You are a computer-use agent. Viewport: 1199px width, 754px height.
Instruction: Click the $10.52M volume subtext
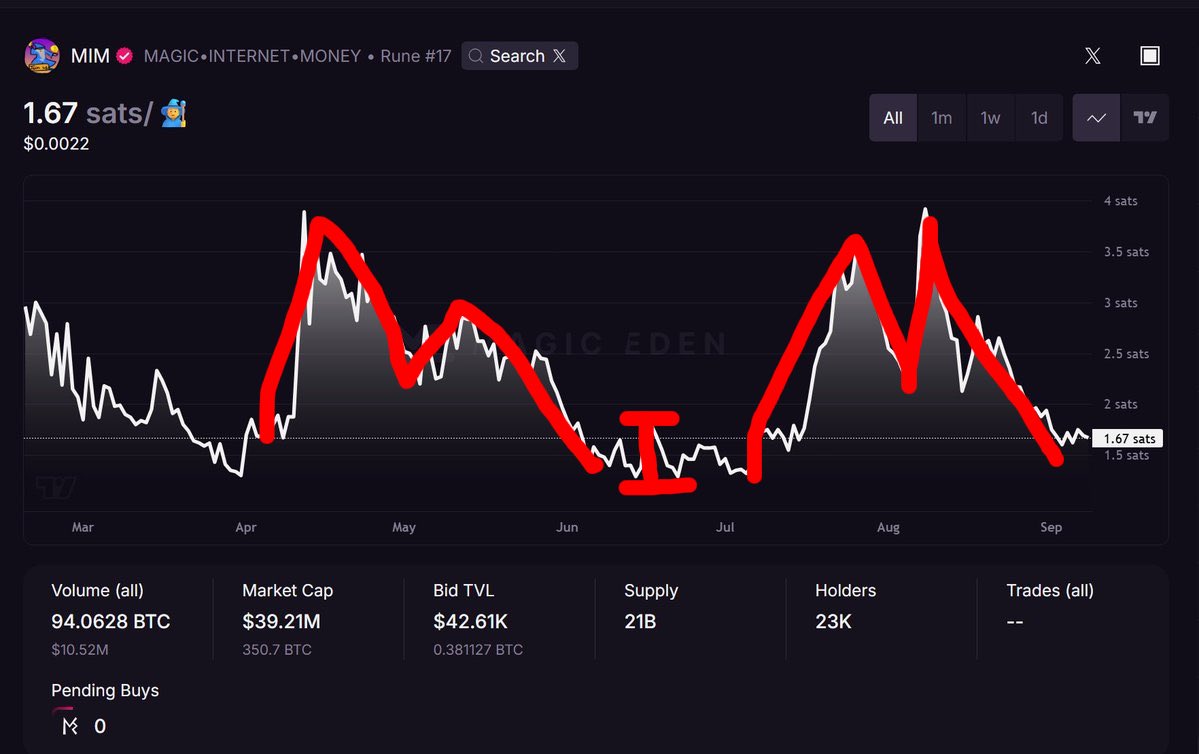tap(80, 650)
